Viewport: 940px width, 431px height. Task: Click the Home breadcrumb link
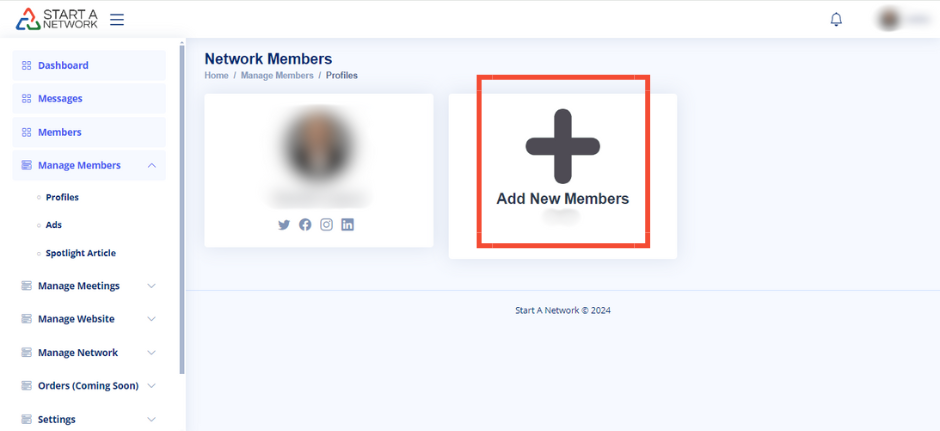click(216, 76)
